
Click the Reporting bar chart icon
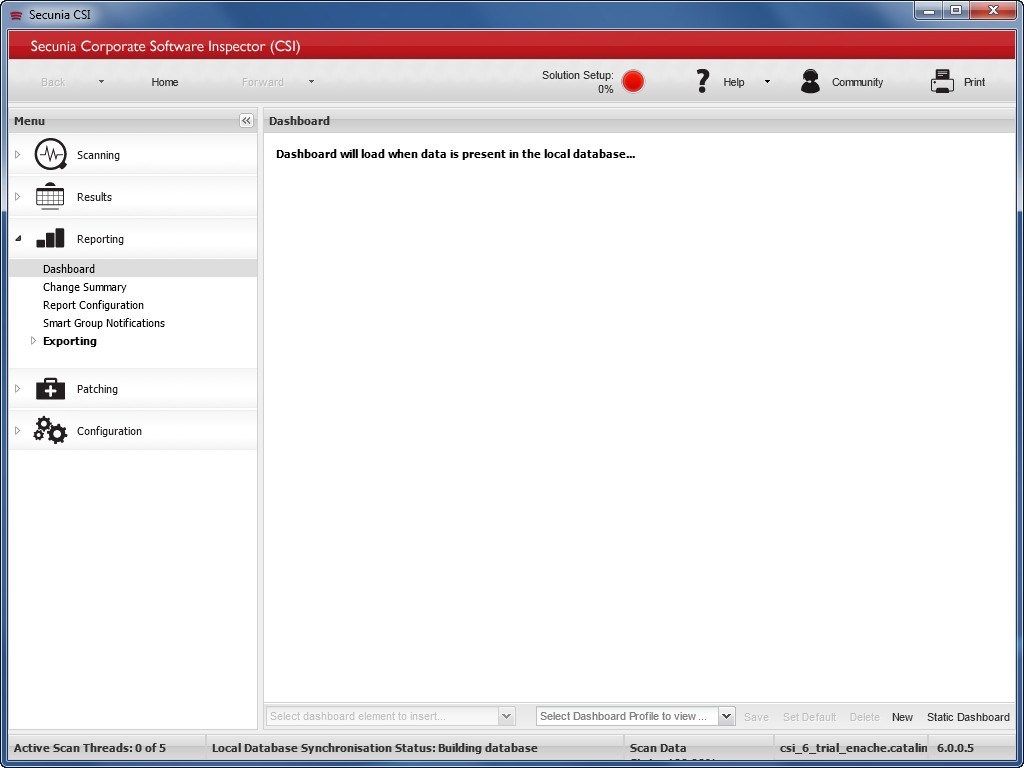pyautogui.click(x=50, y=238)
